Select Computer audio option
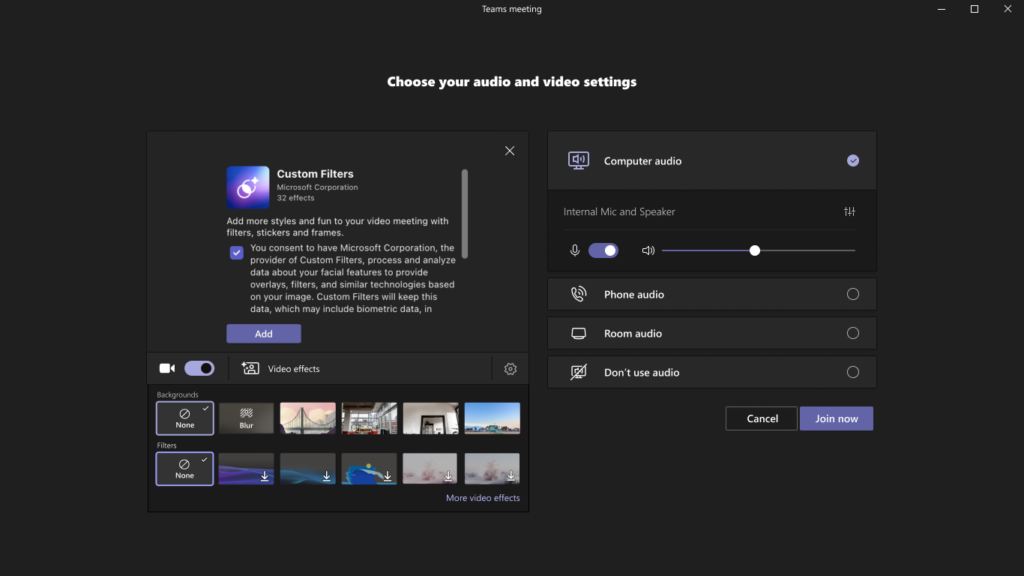Image resolution: width=1024 pixels, height=576 pixels. click(712, 161)
